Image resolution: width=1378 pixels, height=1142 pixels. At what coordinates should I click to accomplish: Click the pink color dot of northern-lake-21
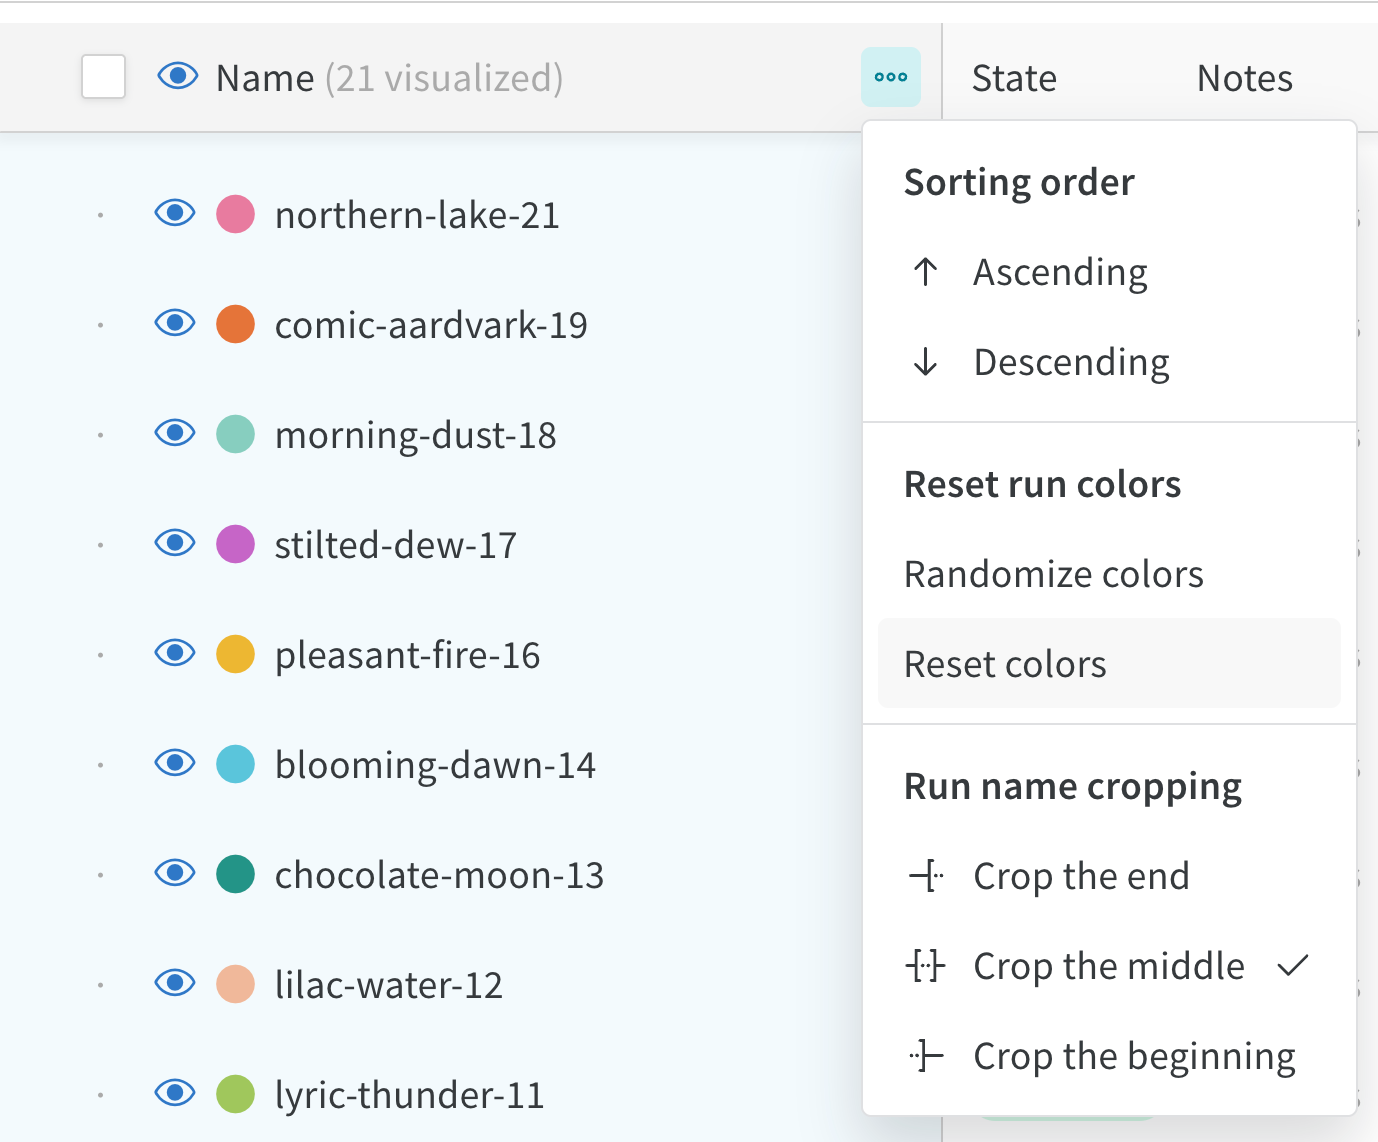click(x=235, y=213)
